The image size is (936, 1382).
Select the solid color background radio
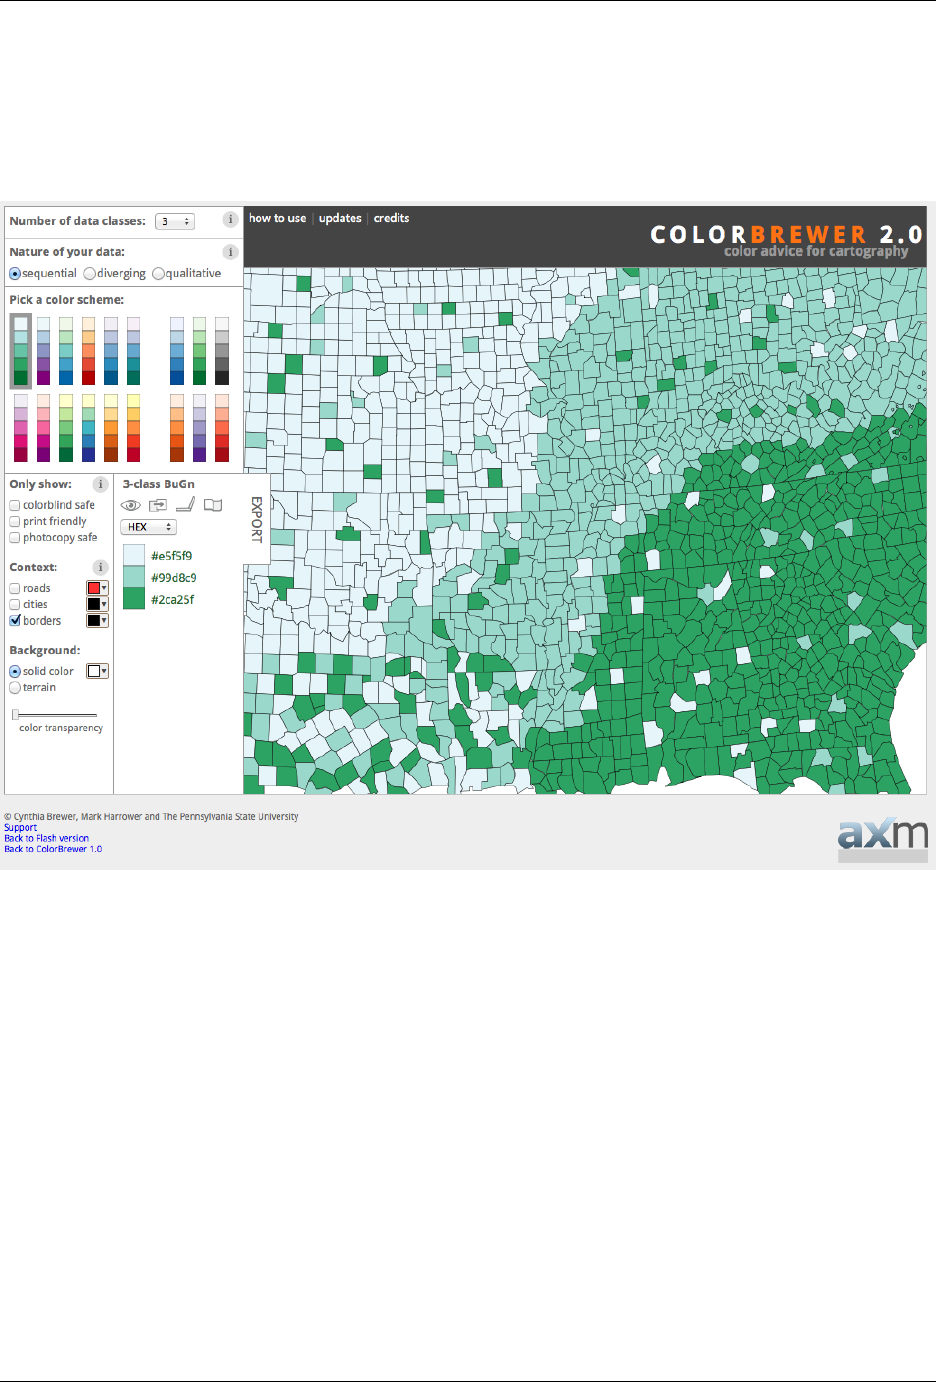(x=15, y=672)
